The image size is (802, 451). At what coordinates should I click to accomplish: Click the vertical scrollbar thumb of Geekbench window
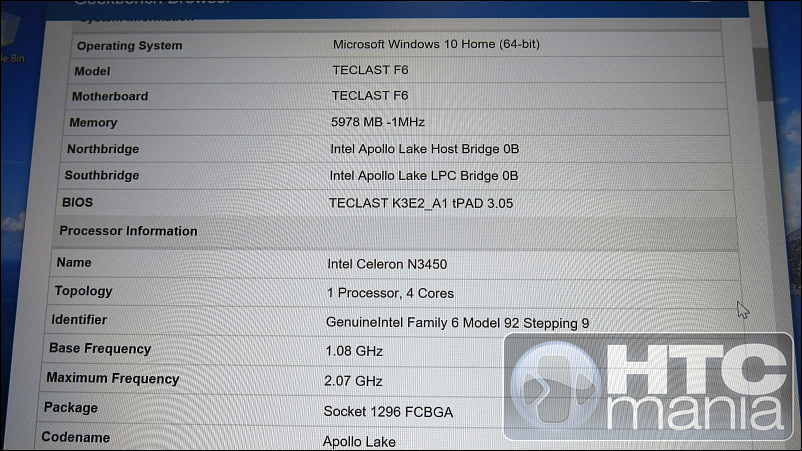click(763, 74)
